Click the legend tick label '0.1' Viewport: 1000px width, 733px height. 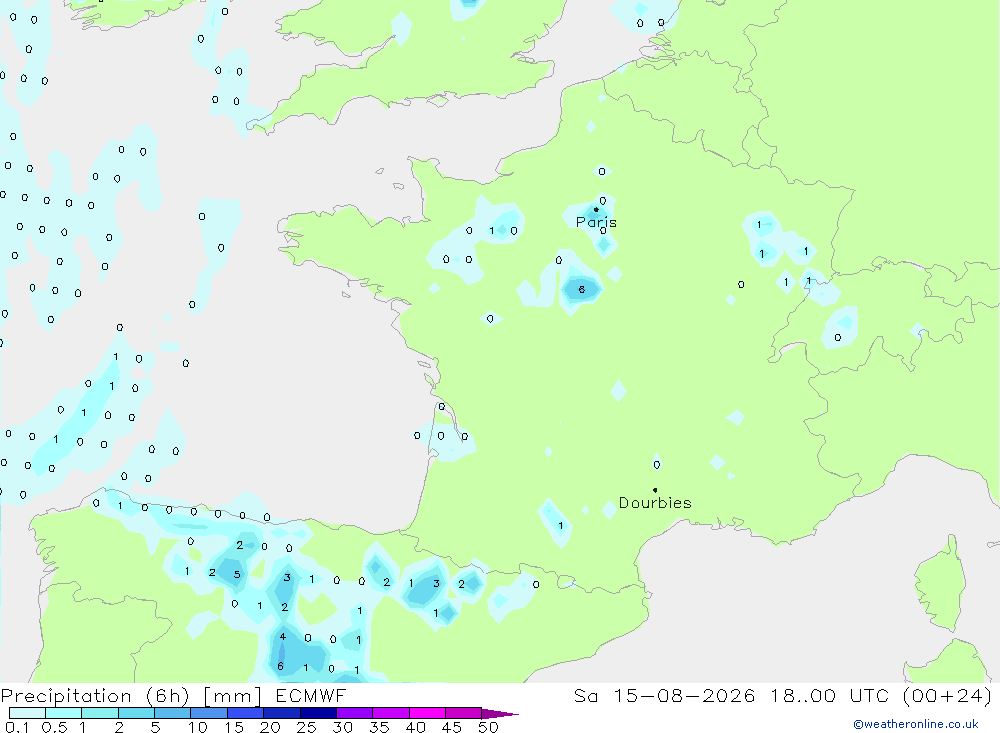click(x=17, y=727)
